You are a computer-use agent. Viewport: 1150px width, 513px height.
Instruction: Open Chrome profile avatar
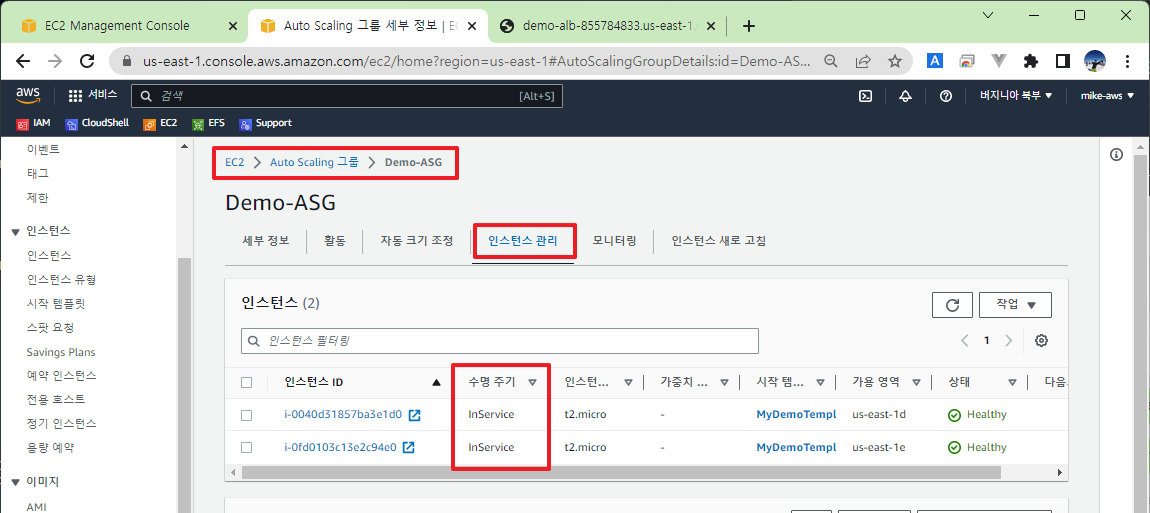point(1094,61)
